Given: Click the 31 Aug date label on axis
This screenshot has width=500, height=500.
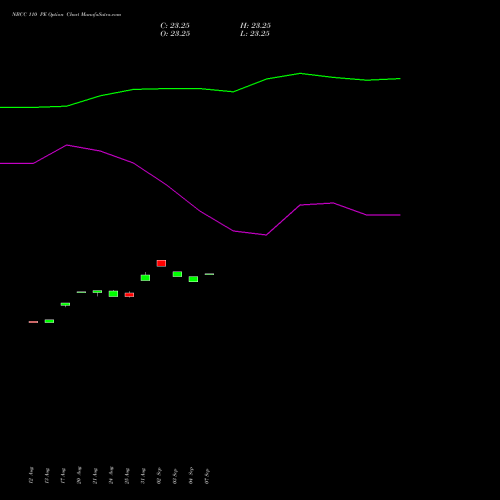Looking at the screenshot, I should (143, 475).
